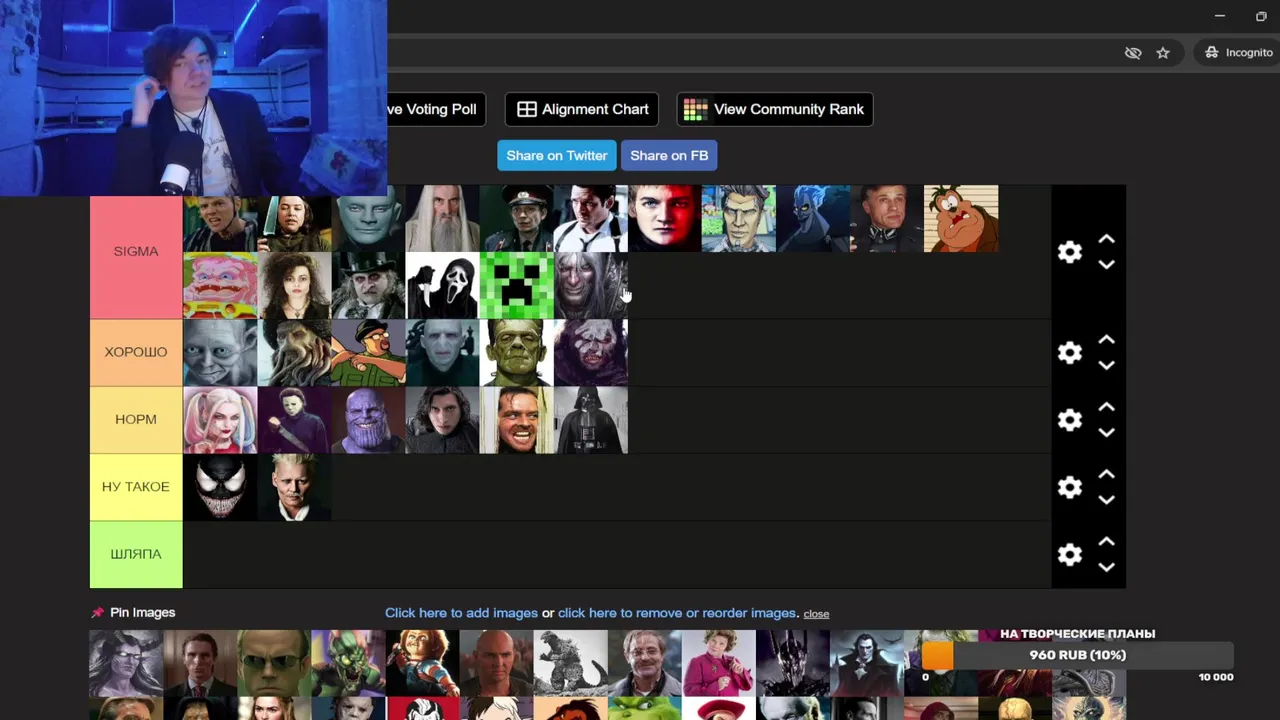Close the image options bar
Image resolution: width=1280 pixels, height=720 pixels.
pos(816,614)
